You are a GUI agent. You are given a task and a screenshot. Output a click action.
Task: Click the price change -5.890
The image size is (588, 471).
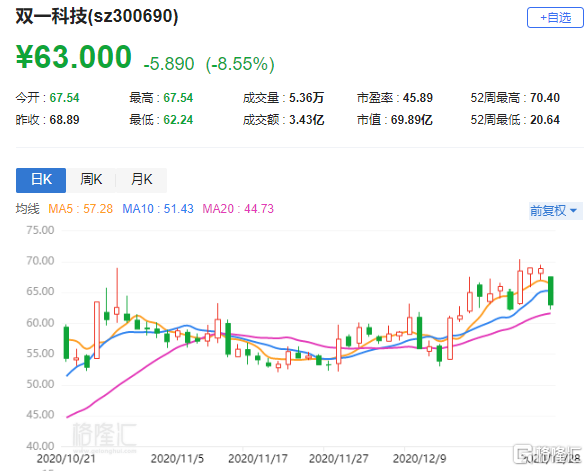point(169,64)
